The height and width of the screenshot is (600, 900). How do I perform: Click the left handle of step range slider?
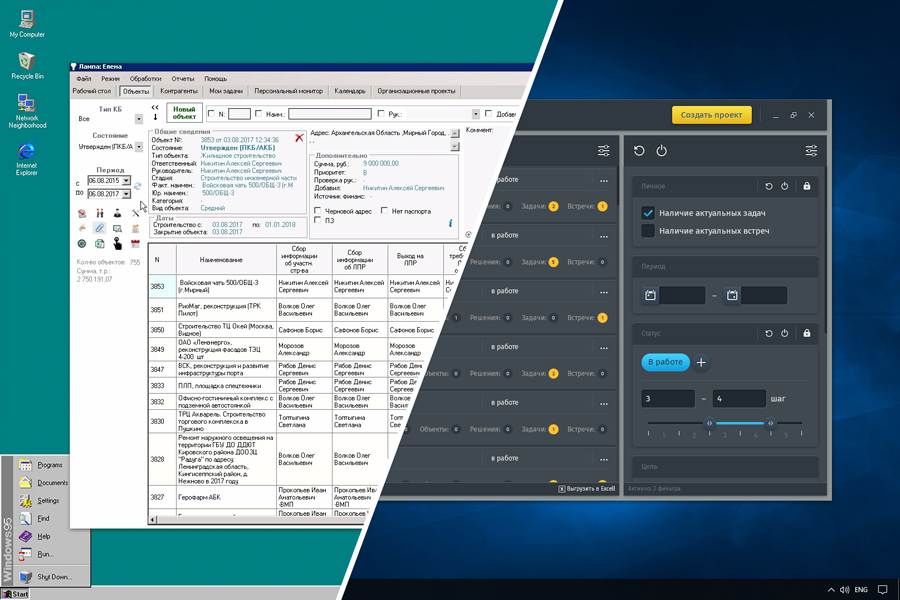pos(709,423)
